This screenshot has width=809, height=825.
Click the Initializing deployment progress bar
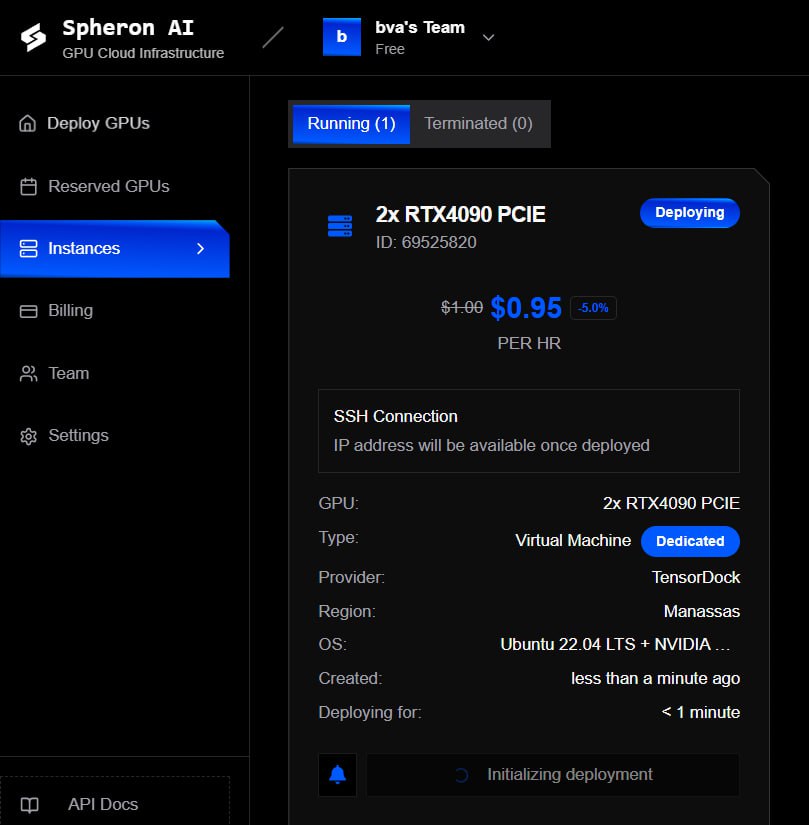coord(553,775)
